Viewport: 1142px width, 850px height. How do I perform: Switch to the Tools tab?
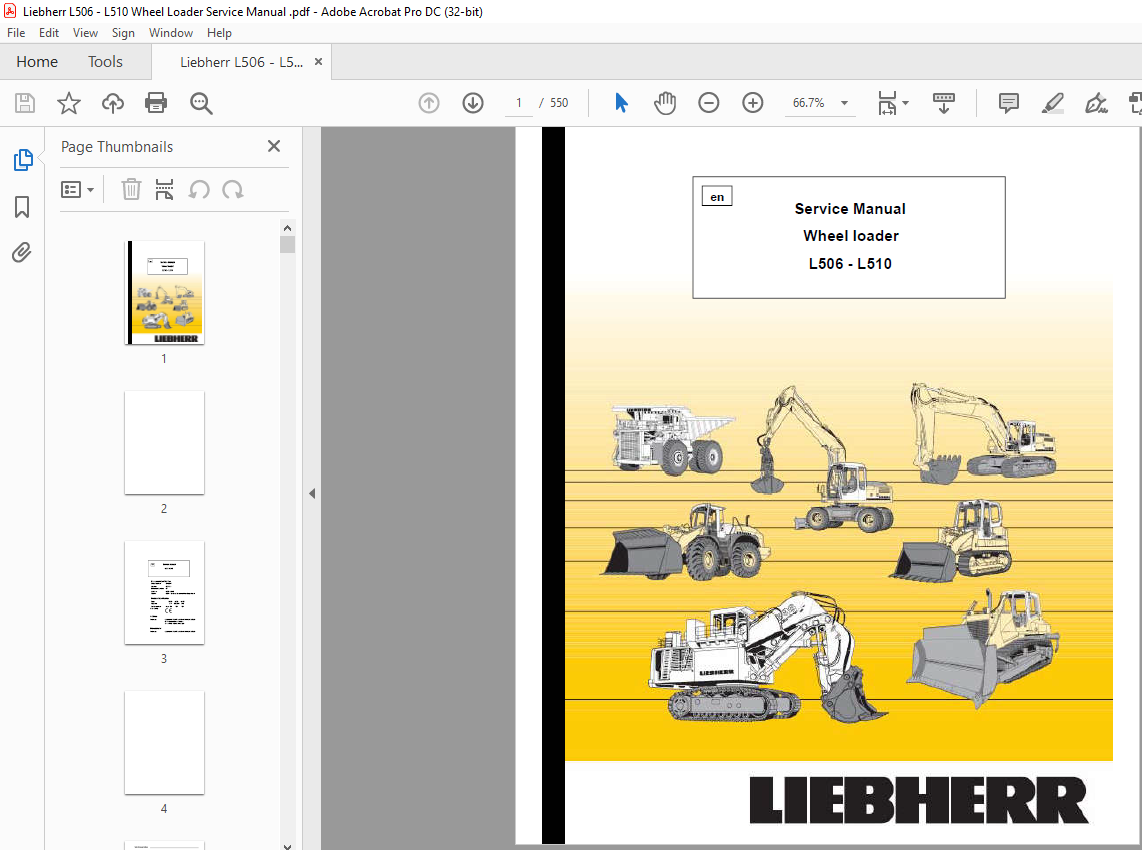(106, 62)
